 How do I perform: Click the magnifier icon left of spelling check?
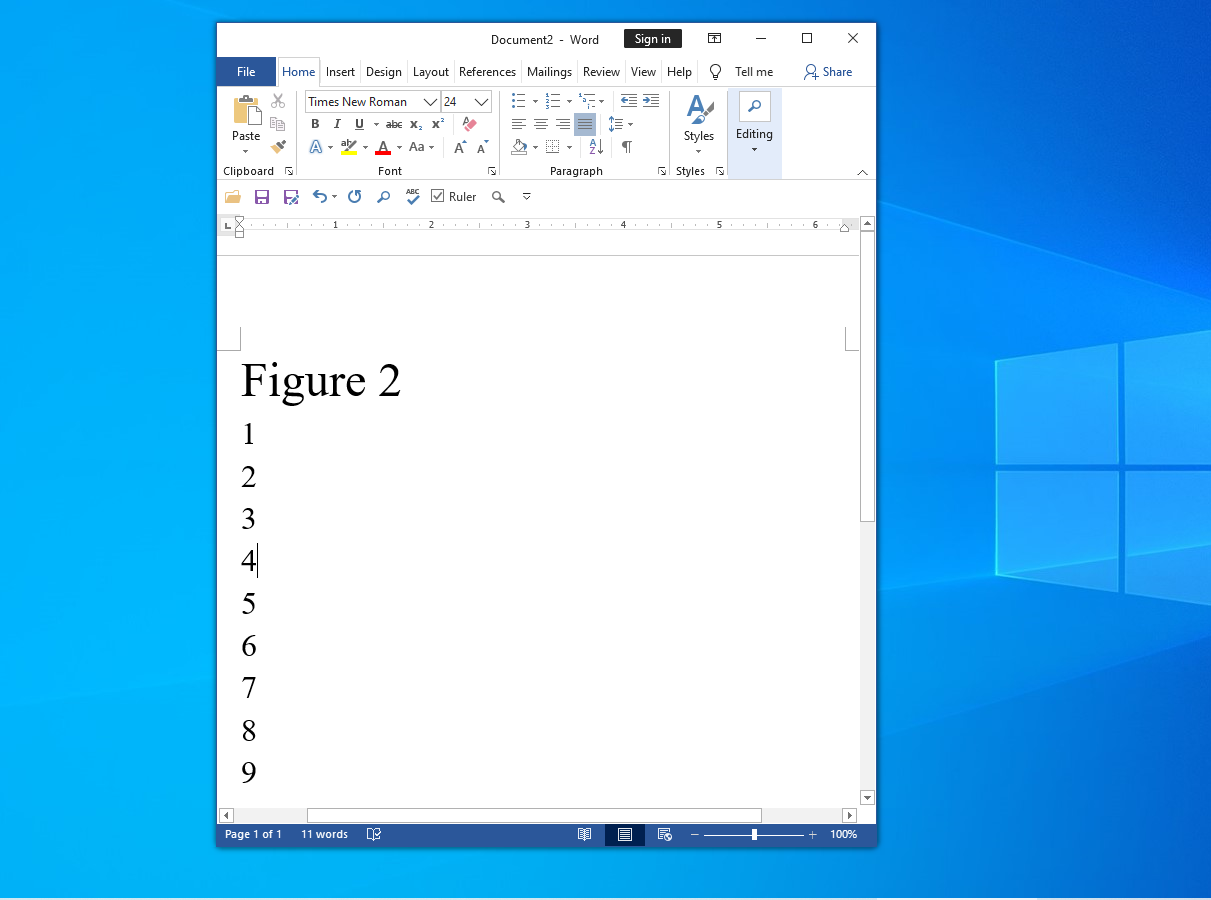click(x=383, y=197)
